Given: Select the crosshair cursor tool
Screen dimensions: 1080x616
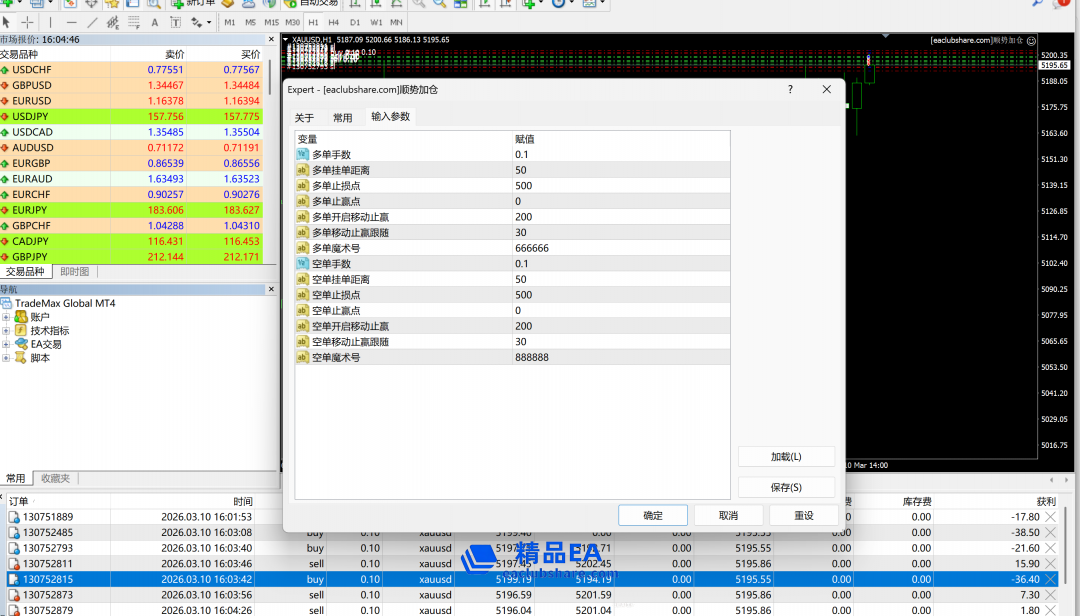Looking at the screenshot, I should point(27,22).
